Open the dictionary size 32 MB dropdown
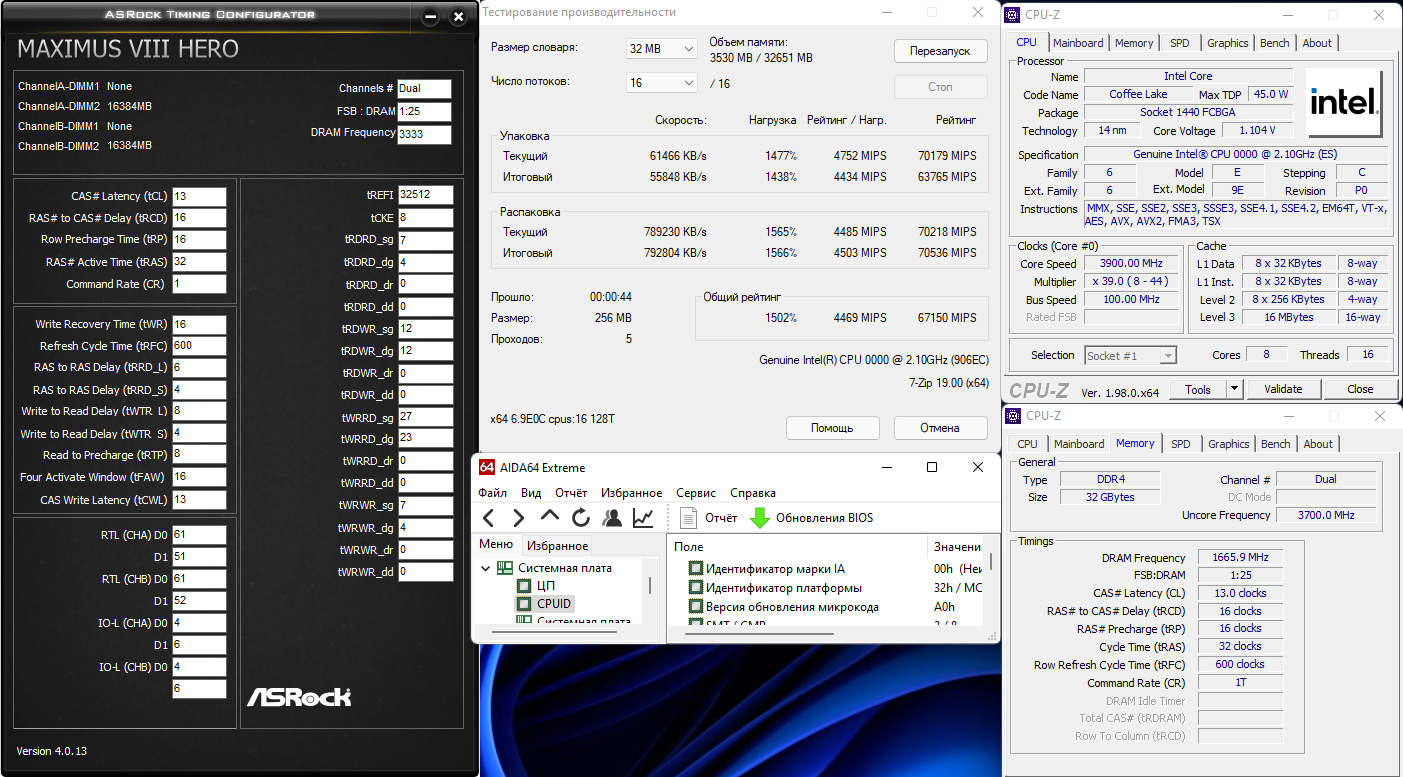The width and height of the screenshot is (1403, 777). click(x=662, y=48)
